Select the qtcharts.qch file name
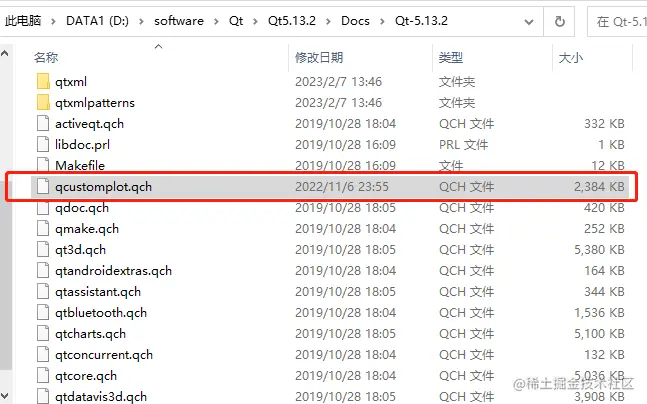 pyautogui.click(x=90, y=334)
